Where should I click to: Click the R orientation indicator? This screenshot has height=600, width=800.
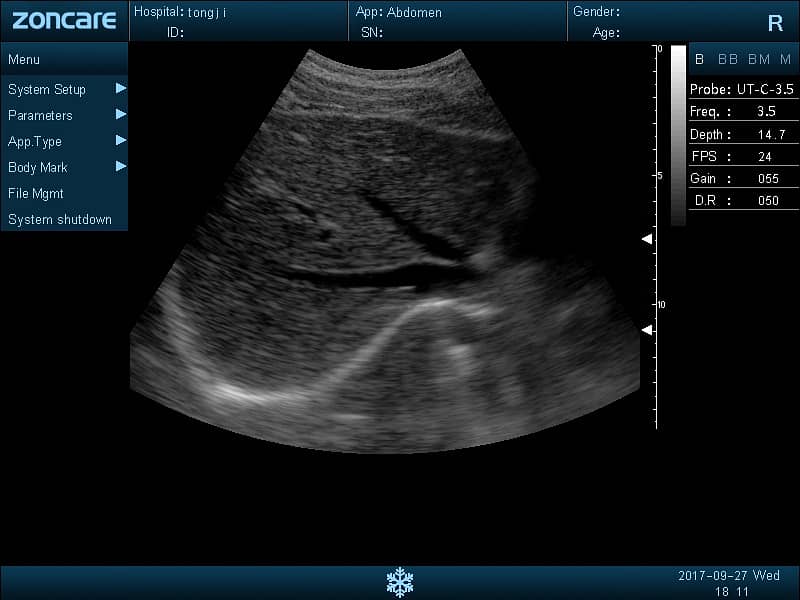coord(775,23)
